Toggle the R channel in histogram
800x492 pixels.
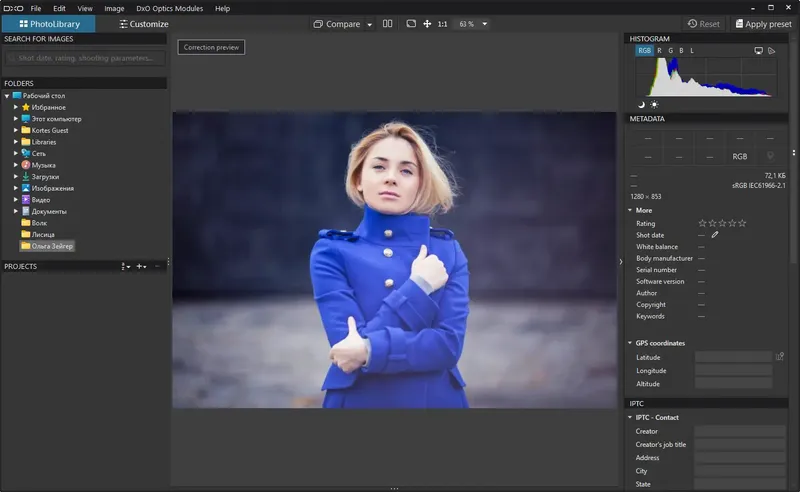click(x=660, y=50)
